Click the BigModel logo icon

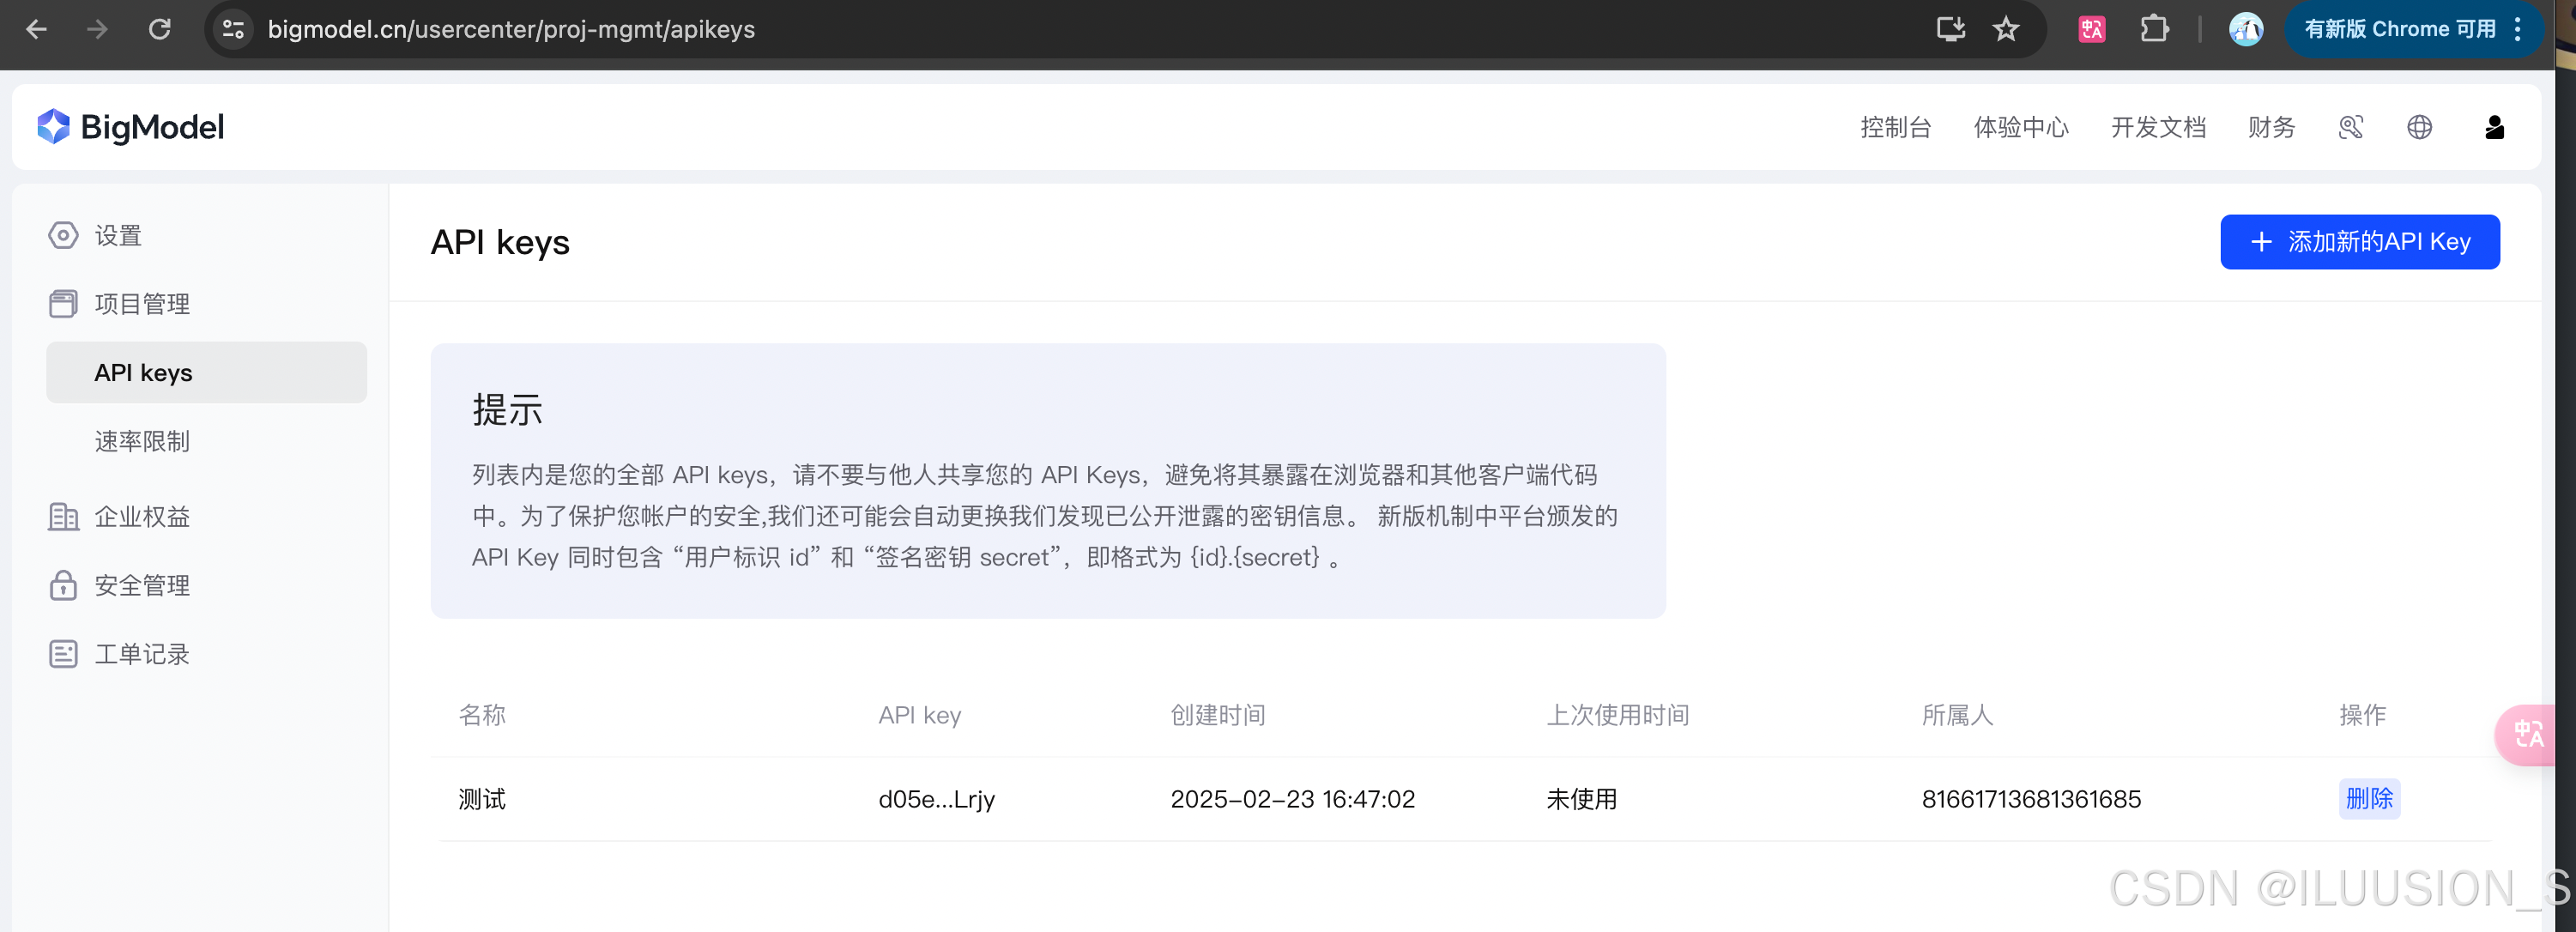click(x=53, y=127)
